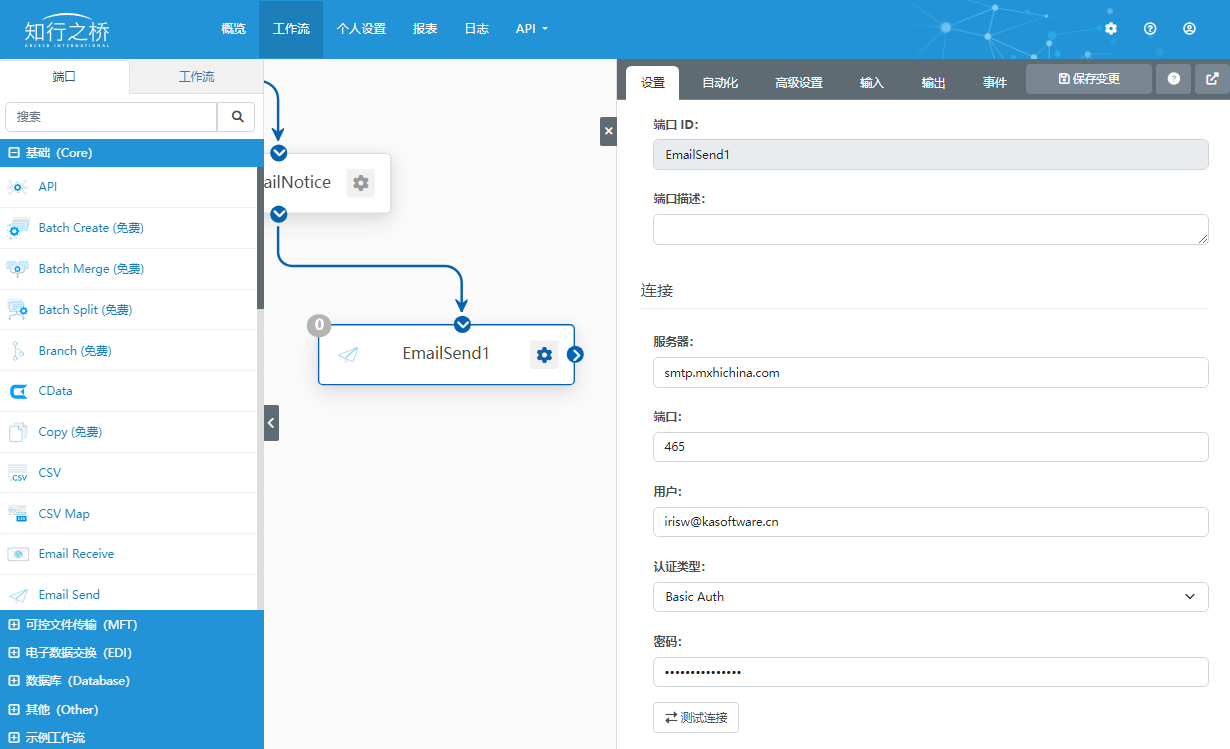
Task: Click the 测试连接 button
Action: [696, 718]
